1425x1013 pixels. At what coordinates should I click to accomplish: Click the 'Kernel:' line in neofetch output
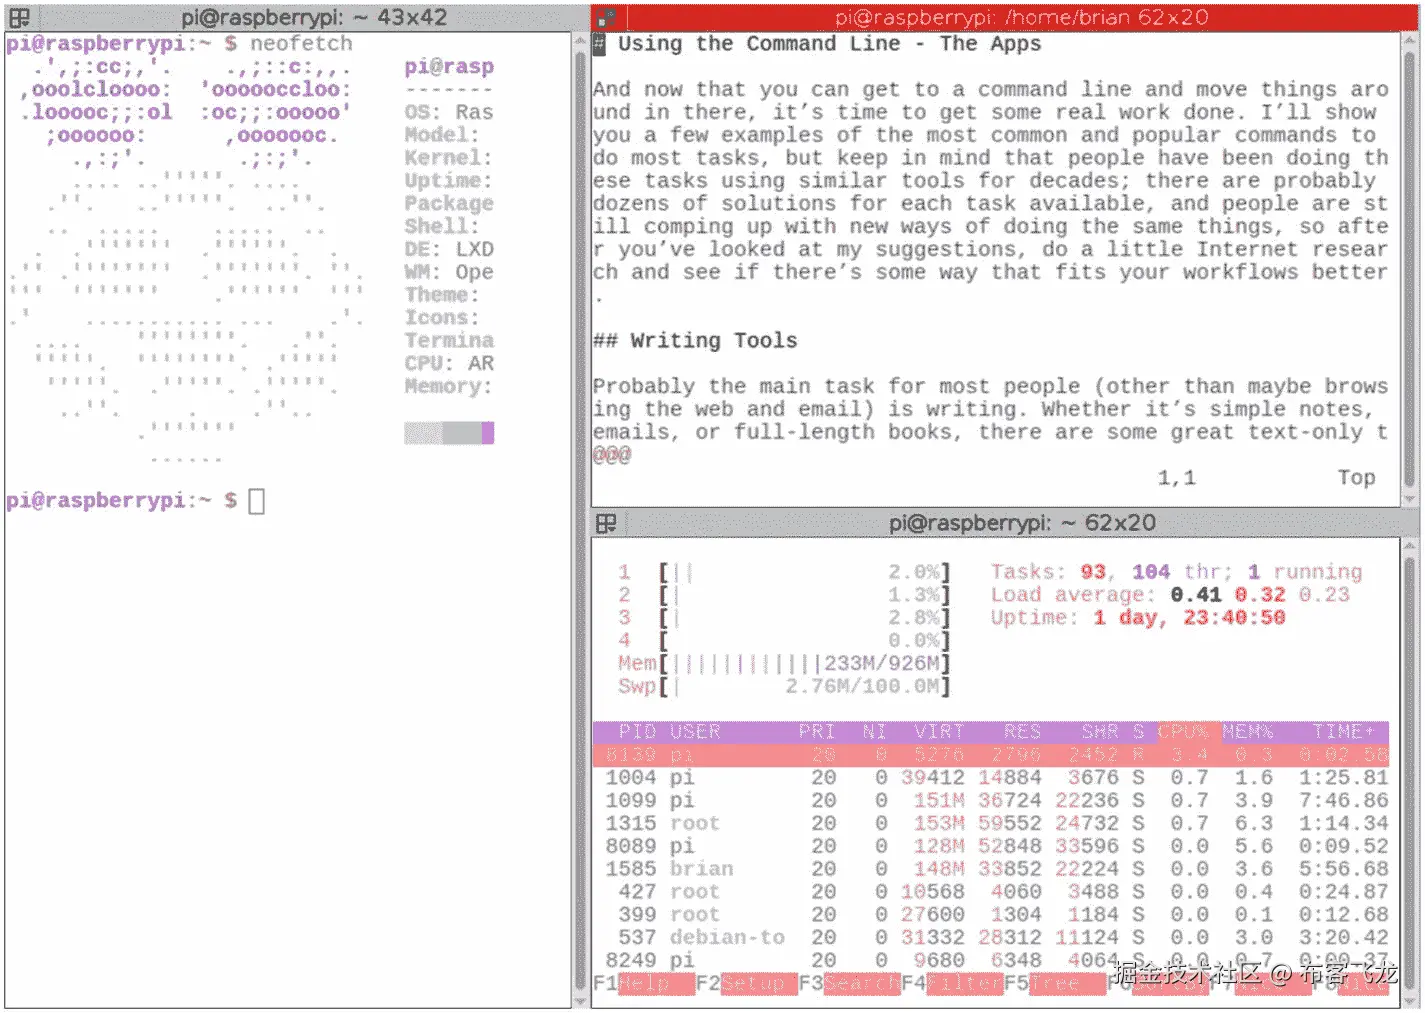click(x=449, y=158)
